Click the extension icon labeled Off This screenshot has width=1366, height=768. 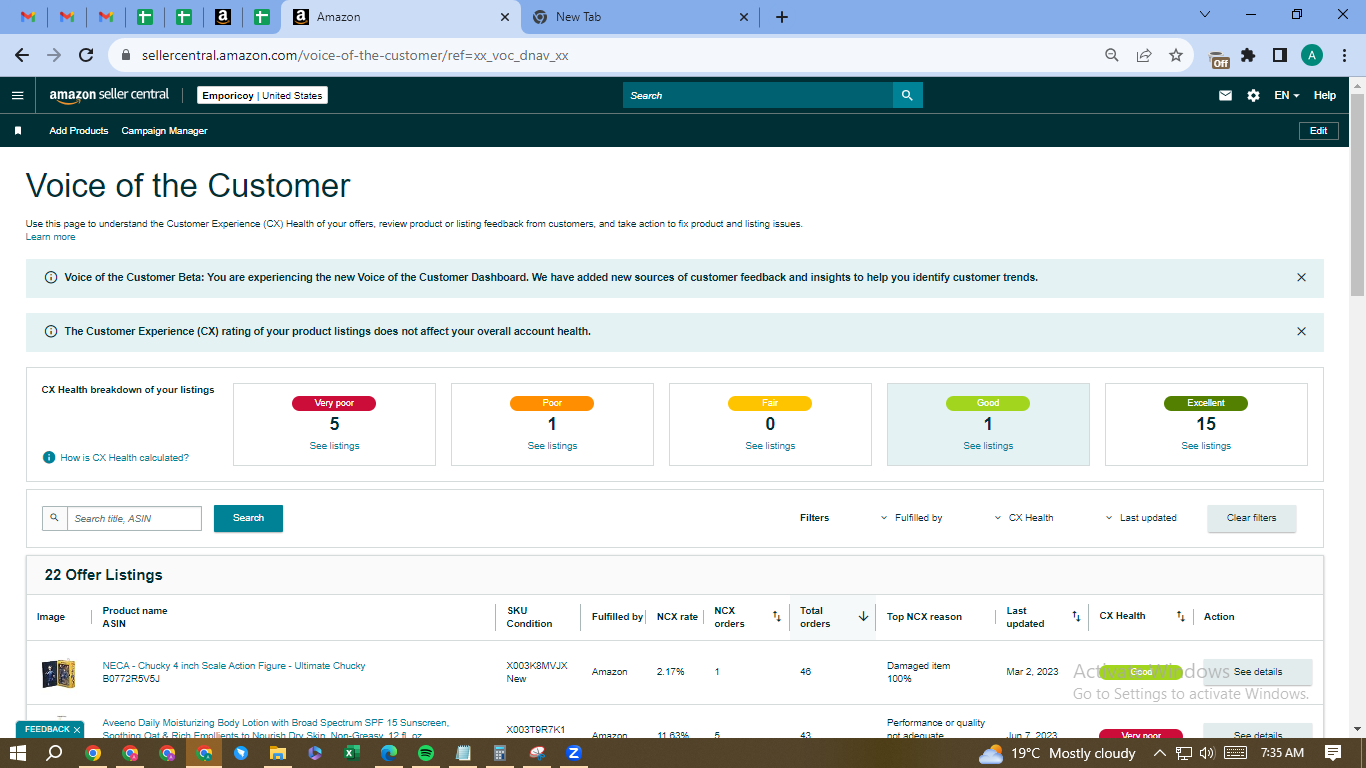pyautogui.click(x=1218, y=58)
